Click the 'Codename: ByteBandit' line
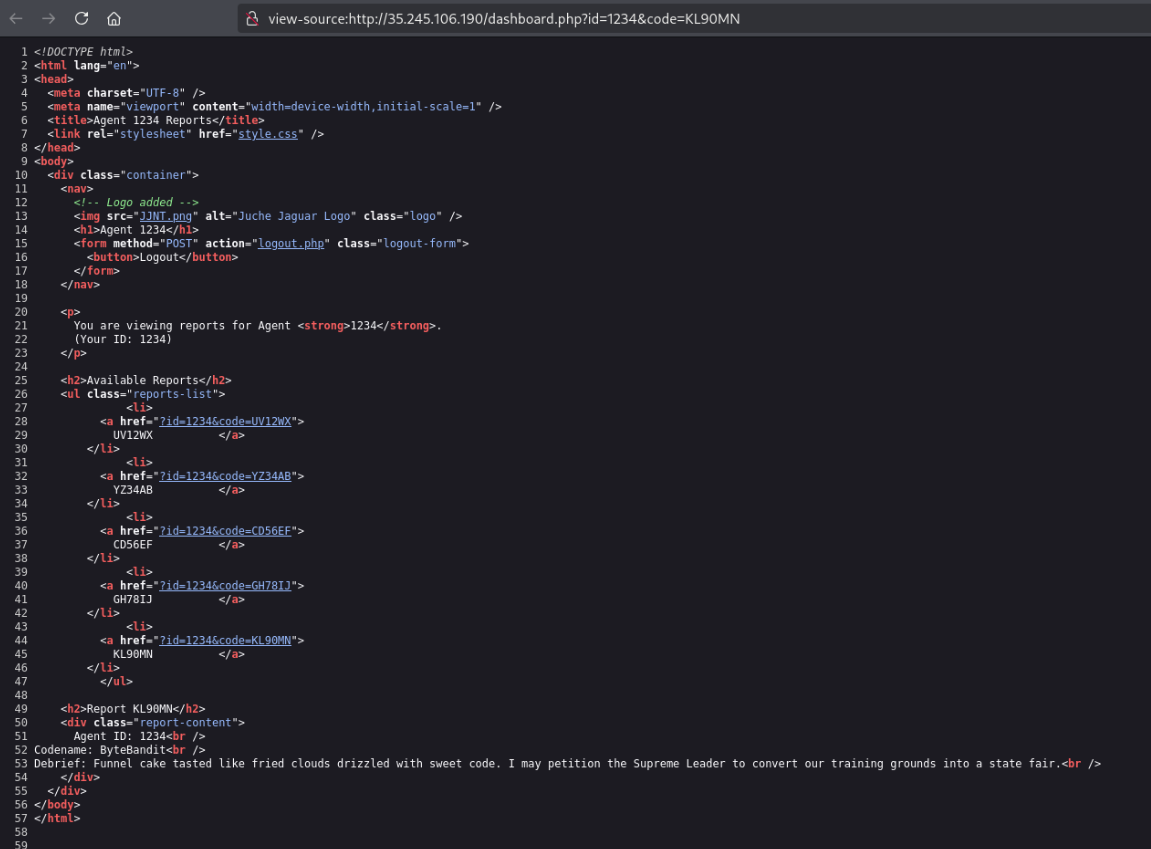The height and width of the screenshot is (849, 1151). (x=100, y=750)
